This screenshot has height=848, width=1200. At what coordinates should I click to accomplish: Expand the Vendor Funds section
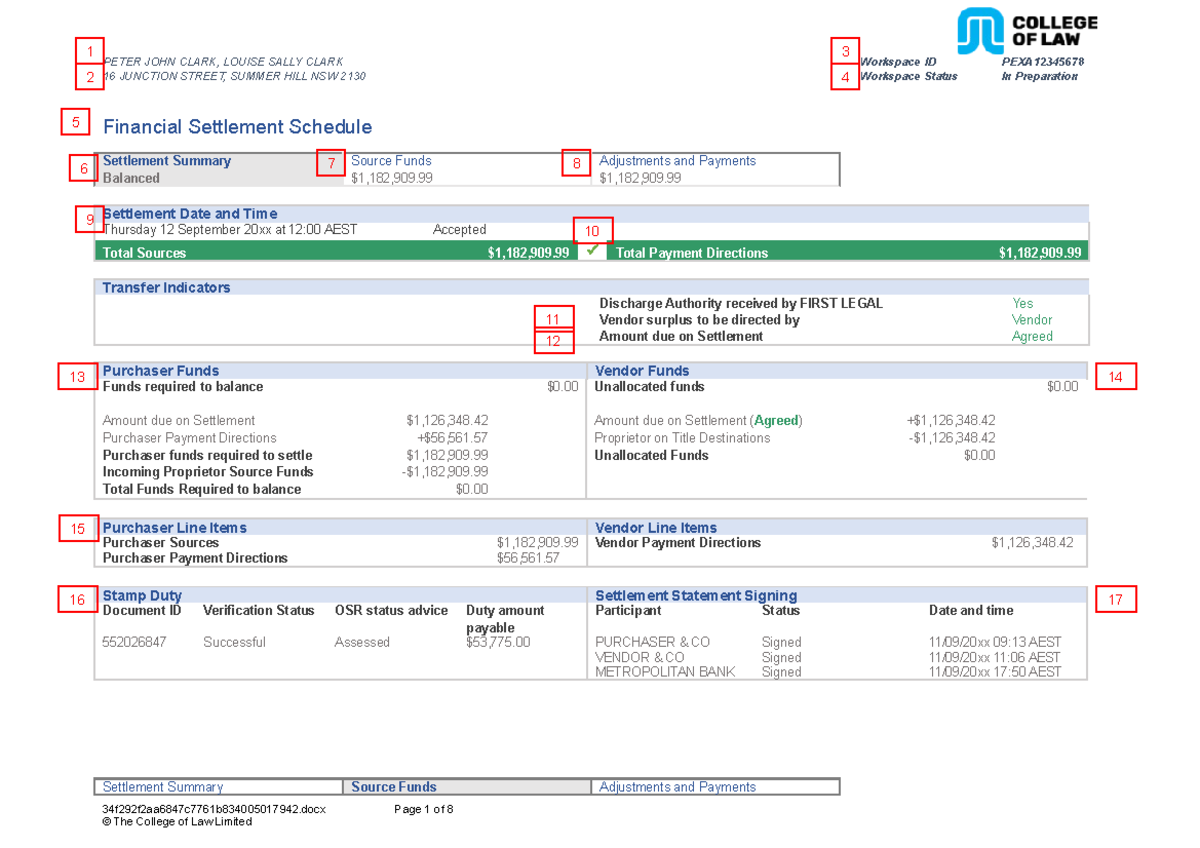pyautogui.click(x=643, y=370)
